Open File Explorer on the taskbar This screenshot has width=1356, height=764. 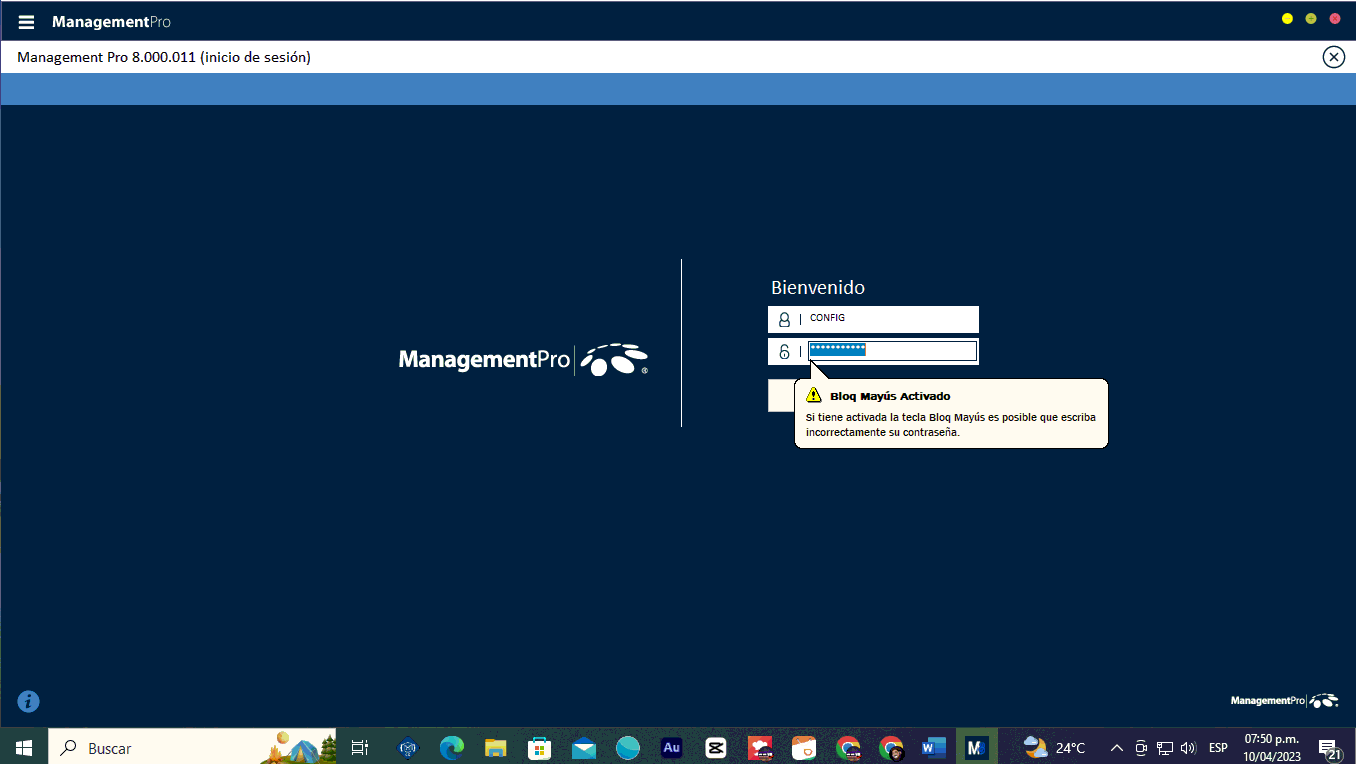pyautogui.click(x=496, y=747)
